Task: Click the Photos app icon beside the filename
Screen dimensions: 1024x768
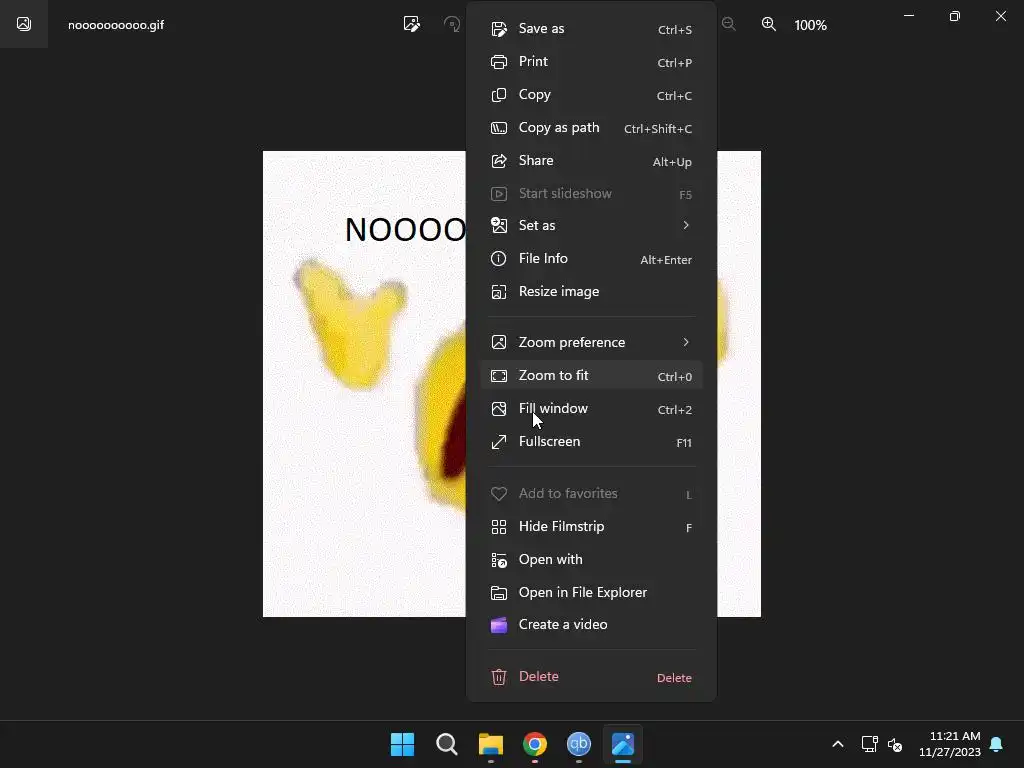Action: point(24,24)
